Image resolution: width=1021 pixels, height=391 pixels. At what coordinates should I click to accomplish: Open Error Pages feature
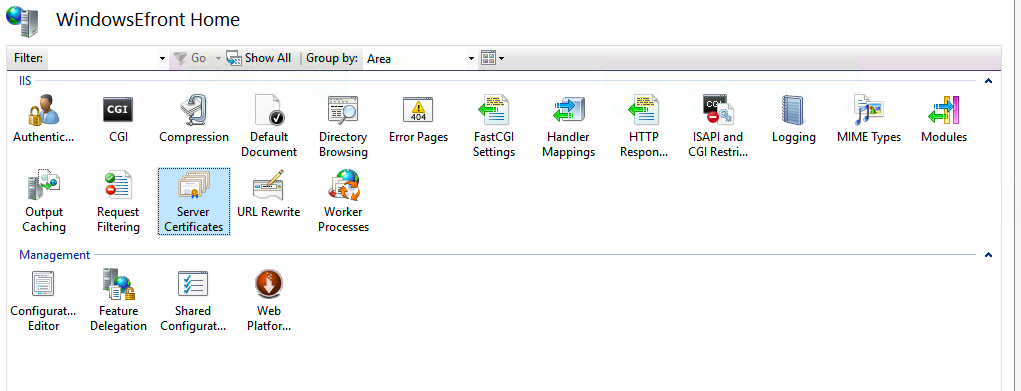(x=418, y=119)
